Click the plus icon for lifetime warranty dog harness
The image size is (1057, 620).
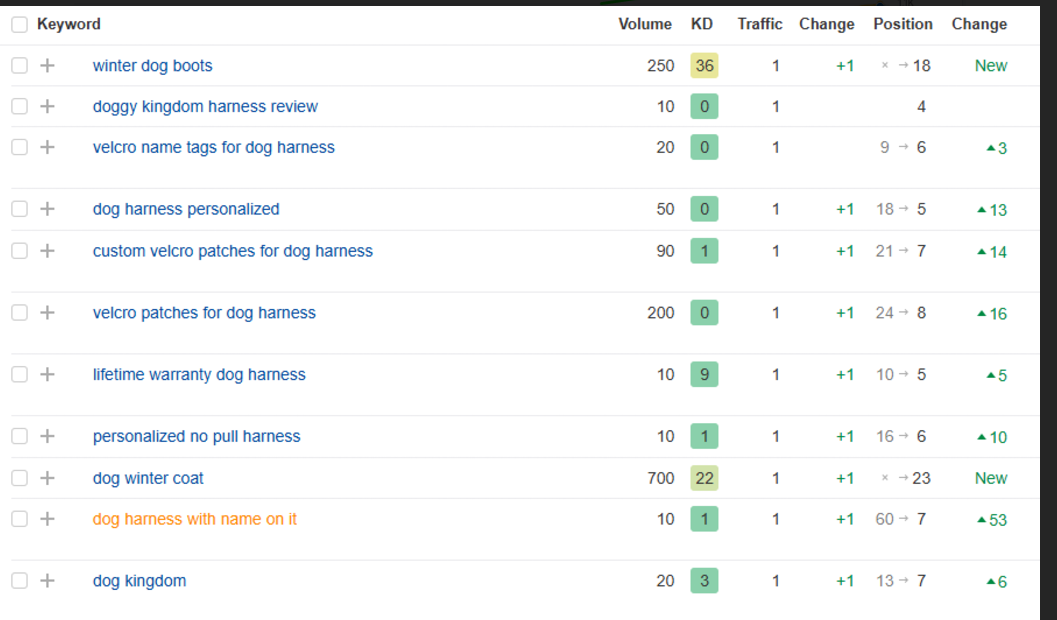tap(47, 375)
